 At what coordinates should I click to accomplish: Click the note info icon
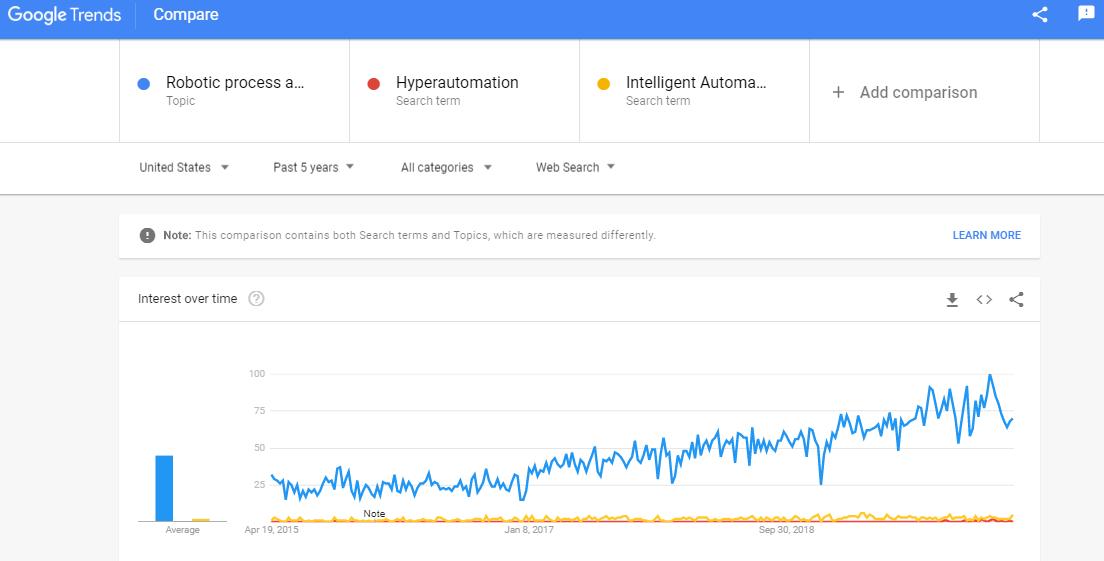coord(147,236)
